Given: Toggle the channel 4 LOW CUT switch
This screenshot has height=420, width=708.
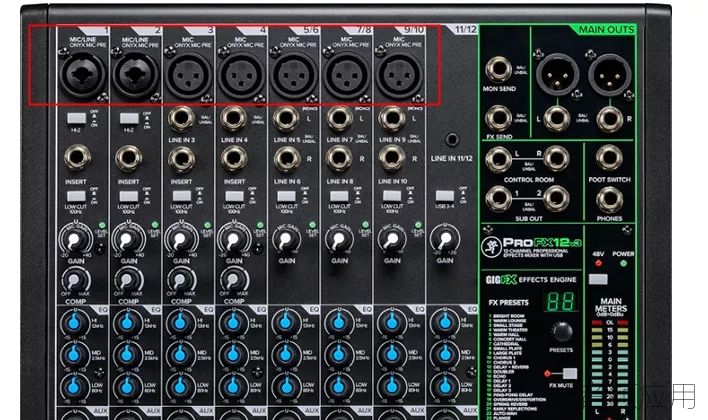Looking at the screenshot, I should tap(234, 196).
